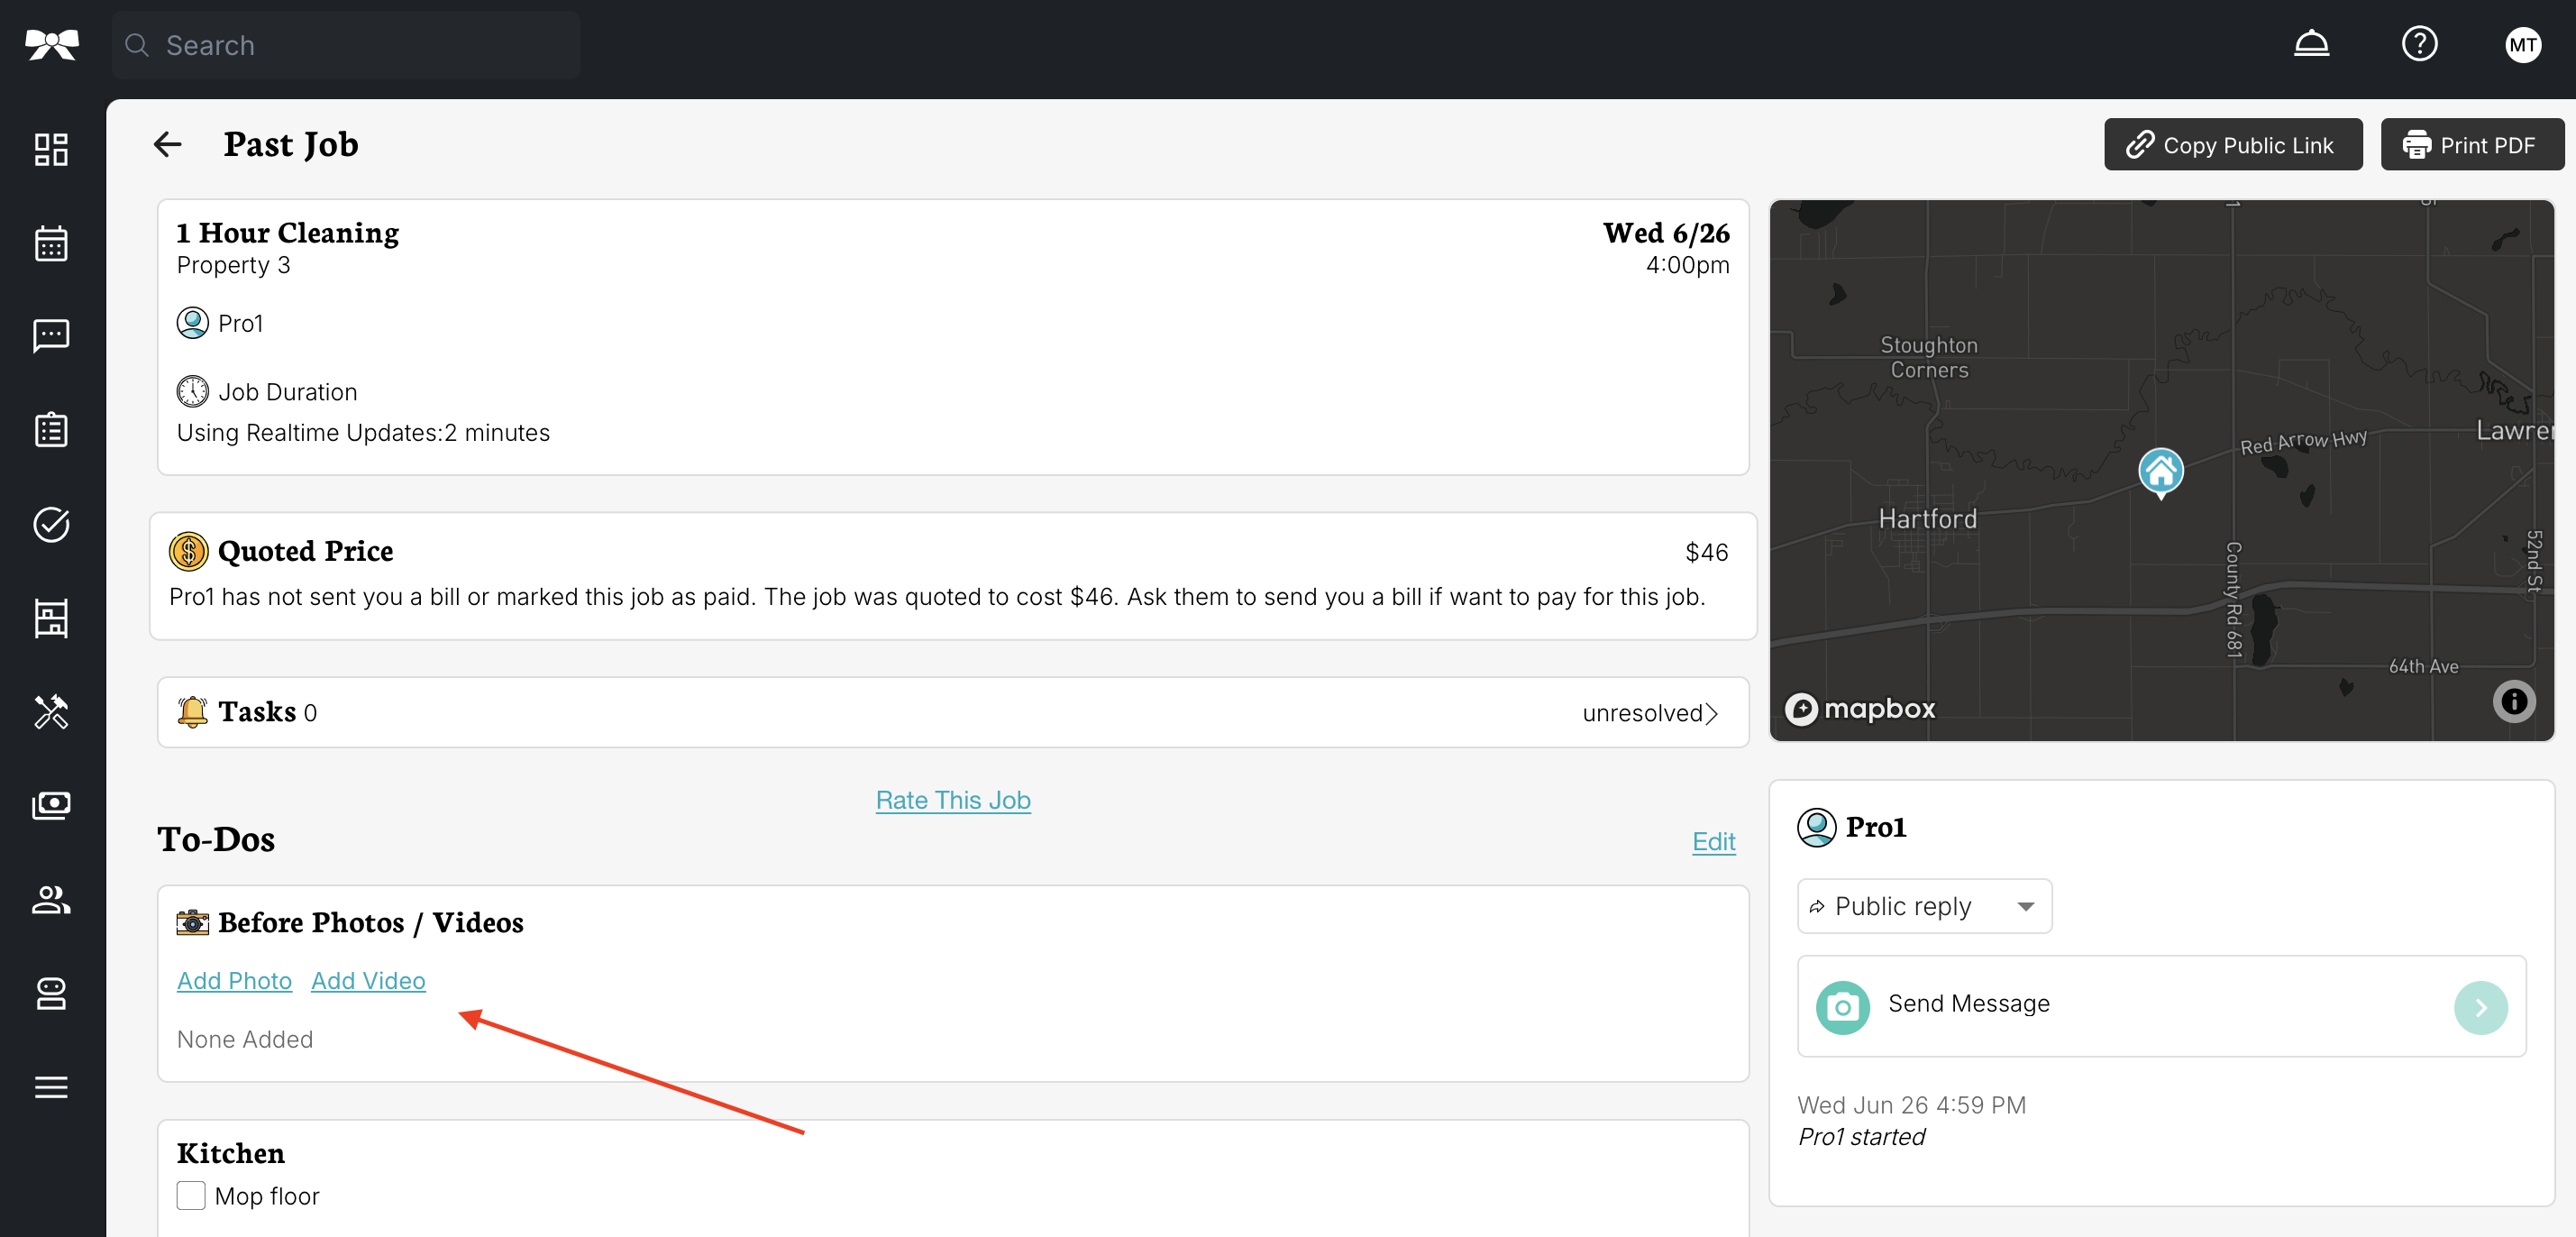The image size is (2576, 1237).
Task: Click the Search input field
Action: tap(346, 45)
